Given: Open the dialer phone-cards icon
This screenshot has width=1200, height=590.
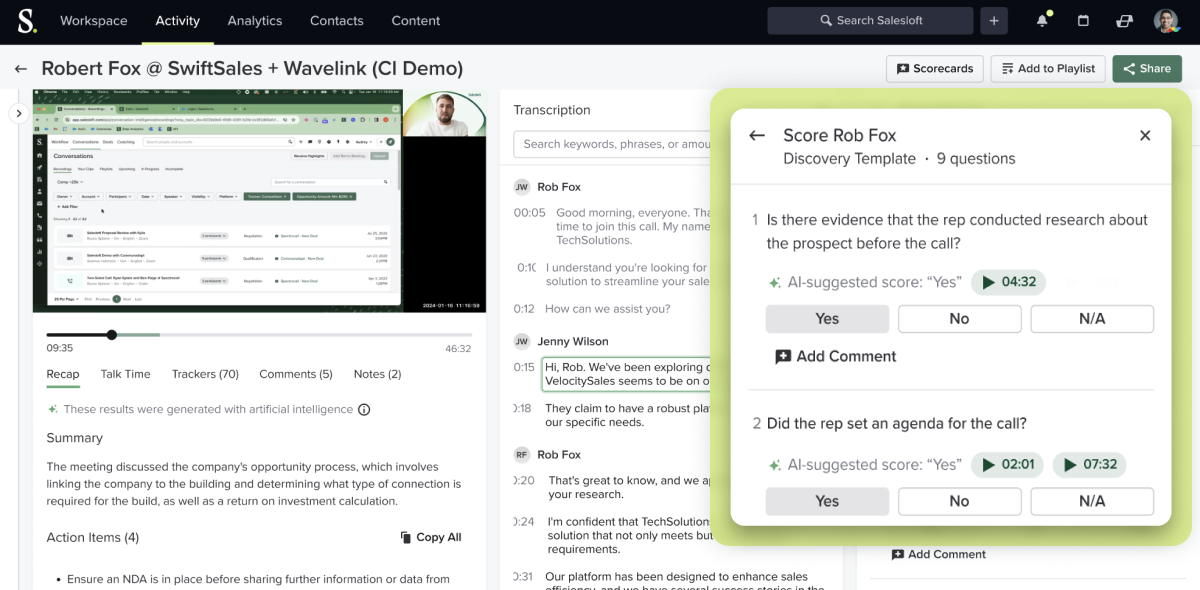Looking at the screenshot, I should point(1124,20).
